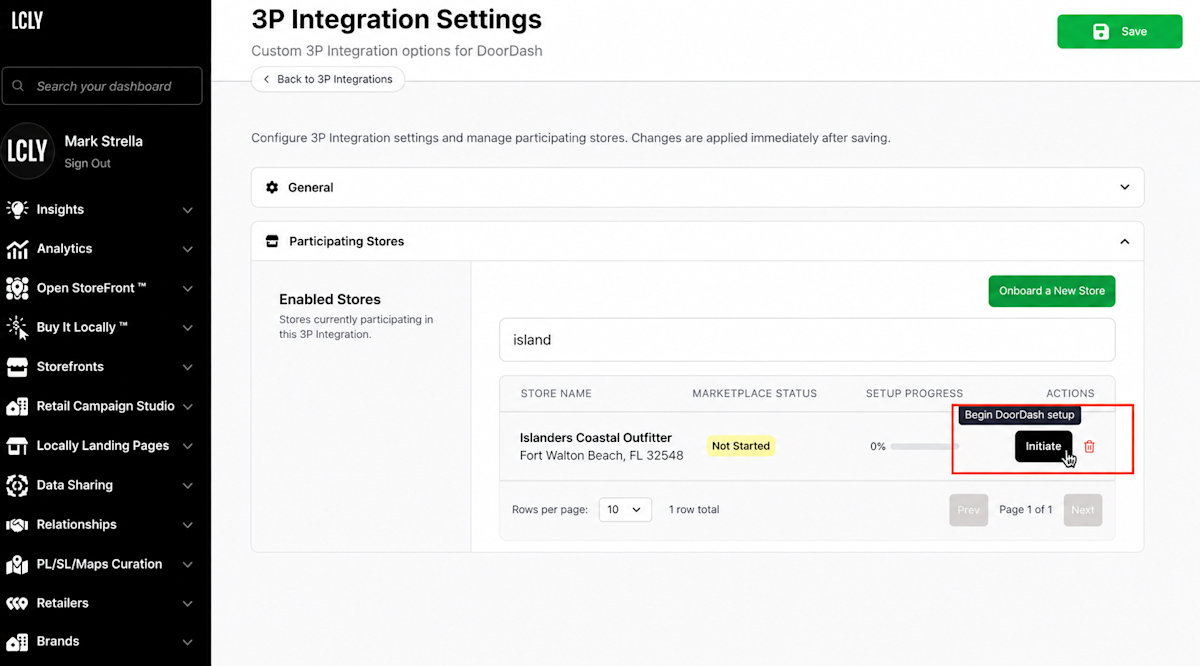Open the Analytics sidebar menu
1200x666 pixels.
pos(100,249)
